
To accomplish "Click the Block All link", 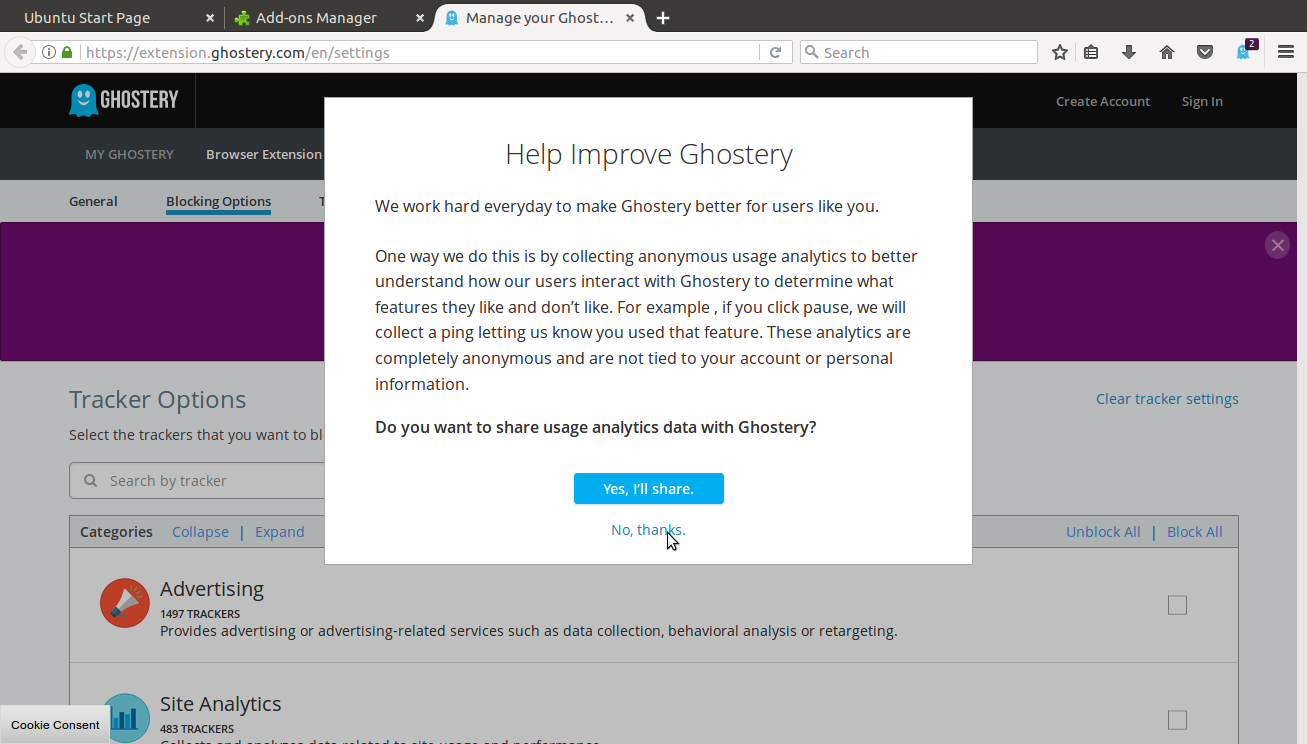I will click(1194, 531).
